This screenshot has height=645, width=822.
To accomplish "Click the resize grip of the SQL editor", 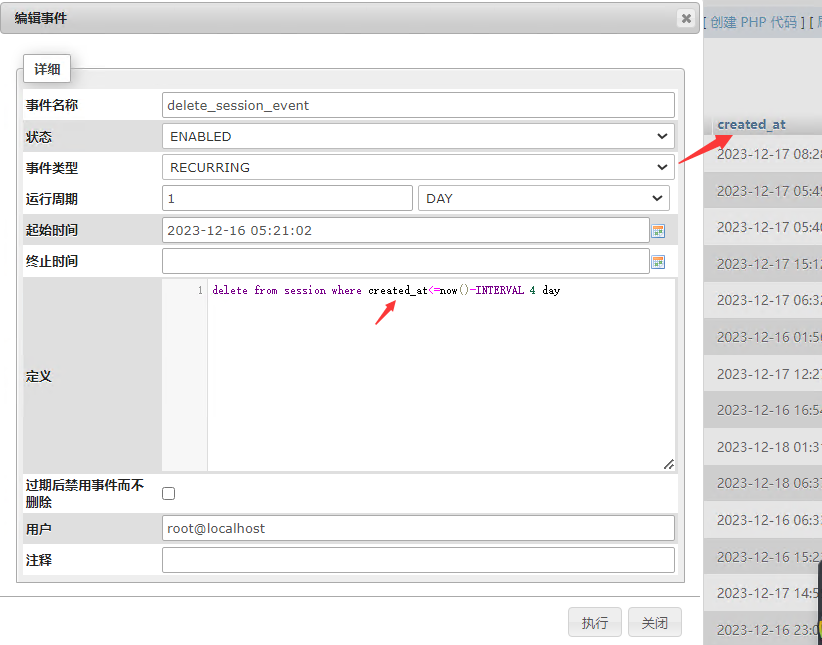I will [669, 463].
